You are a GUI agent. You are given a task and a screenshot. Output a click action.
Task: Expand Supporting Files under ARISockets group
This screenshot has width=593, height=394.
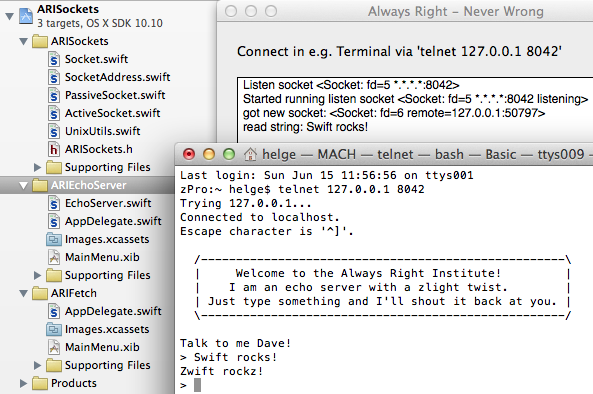(x=37, y=167)
